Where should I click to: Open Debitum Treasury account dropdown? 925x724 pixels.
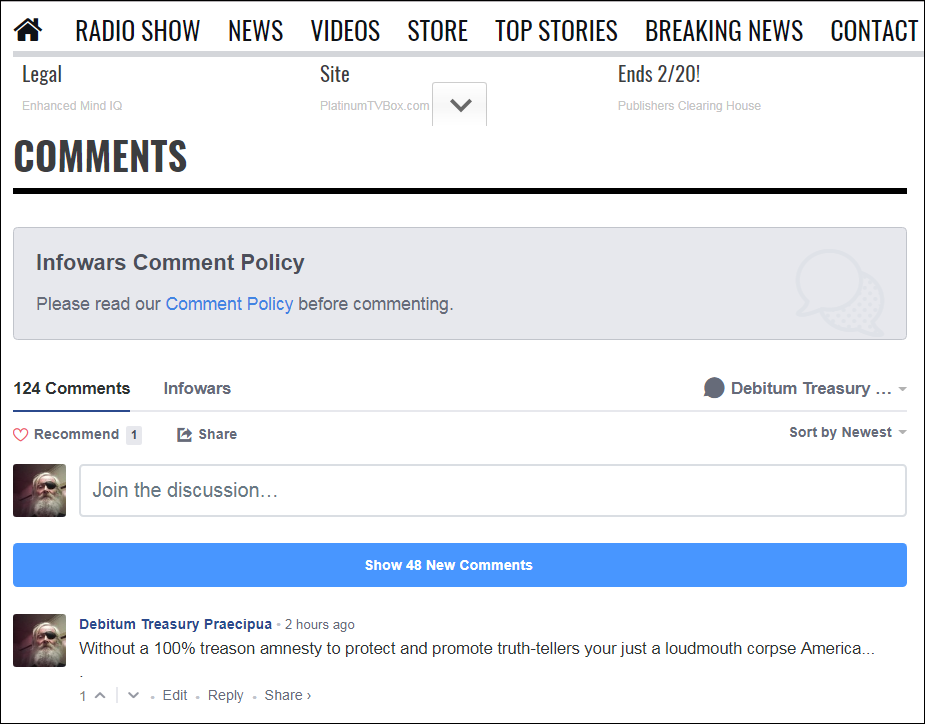812,389
